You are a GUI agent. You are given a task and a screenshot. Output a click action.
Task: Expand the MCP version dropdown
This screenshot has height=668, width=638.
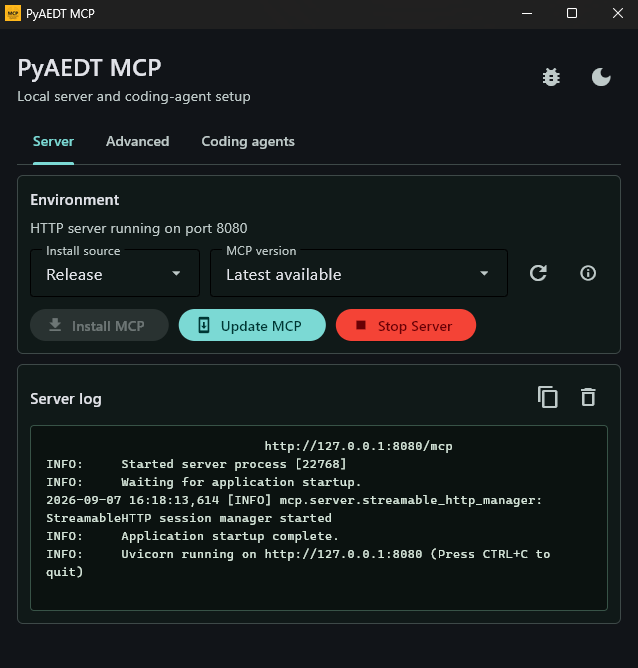(x=359, y=274)
